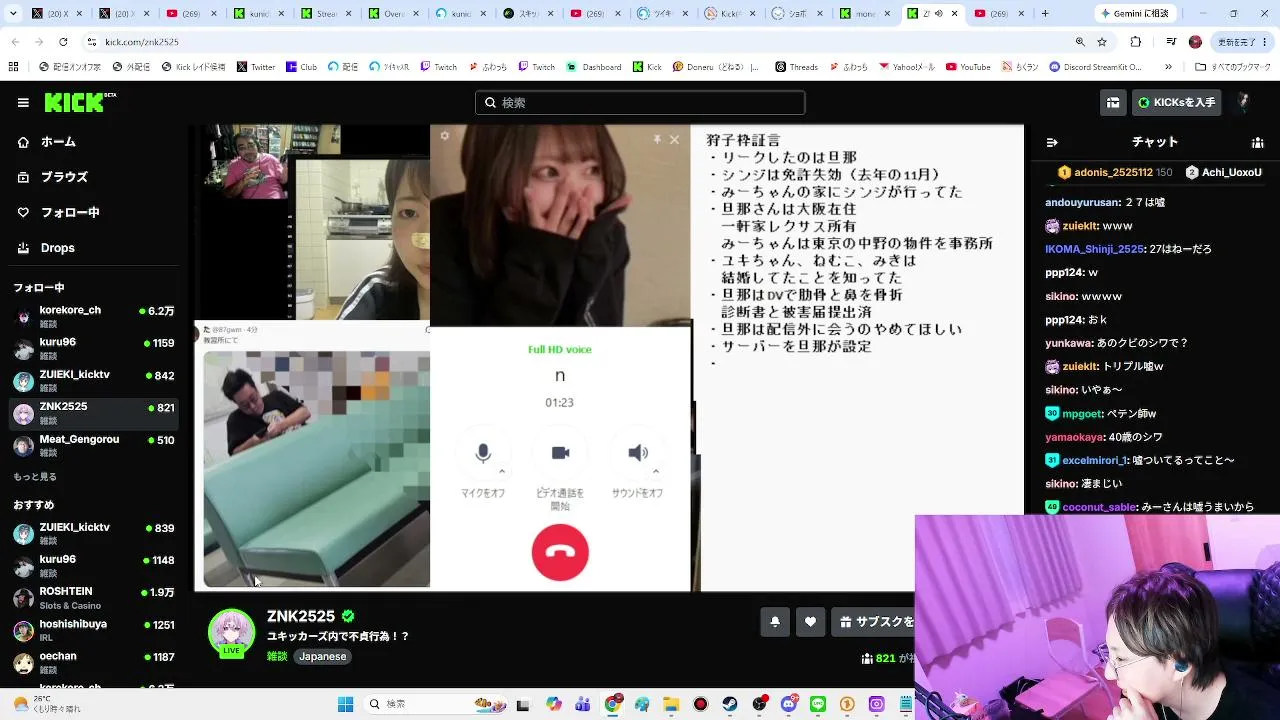Open Discord from the taskbar

click(x=789, y=704)
